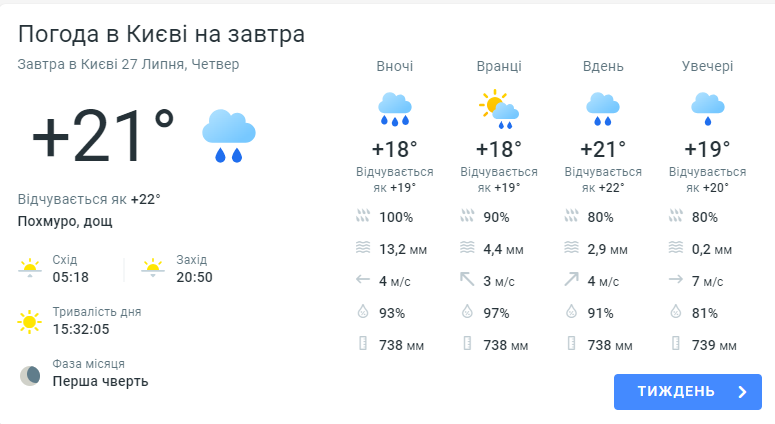Screen dimensions: 775x424
Task: Click the sun icon for Тривалість дня
Action: 31,322
